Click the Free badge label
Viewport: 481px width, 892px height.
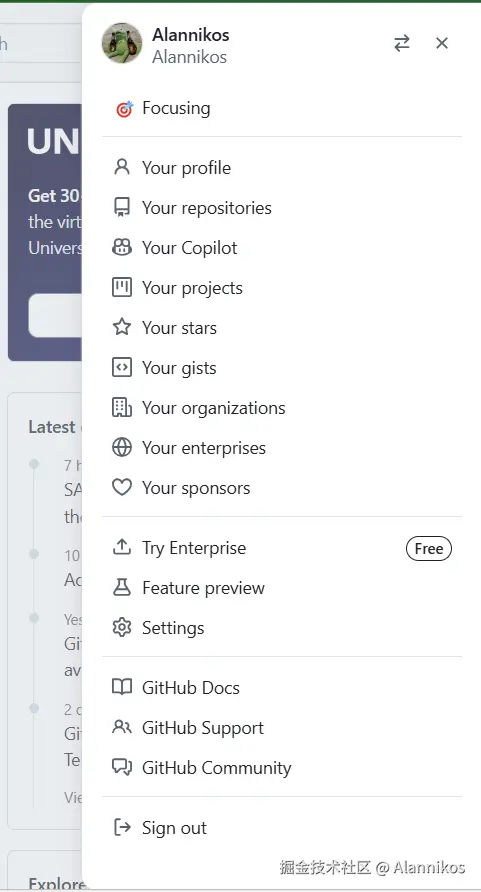coord(429,548)
